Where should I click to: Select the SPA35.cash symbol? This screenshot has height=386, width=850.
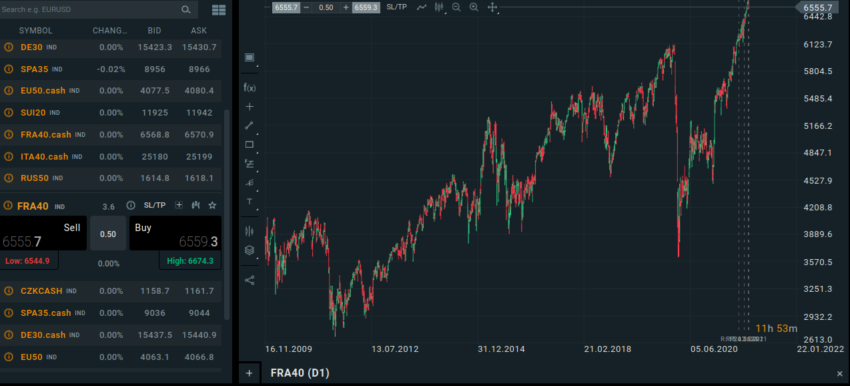coord(46,313)
